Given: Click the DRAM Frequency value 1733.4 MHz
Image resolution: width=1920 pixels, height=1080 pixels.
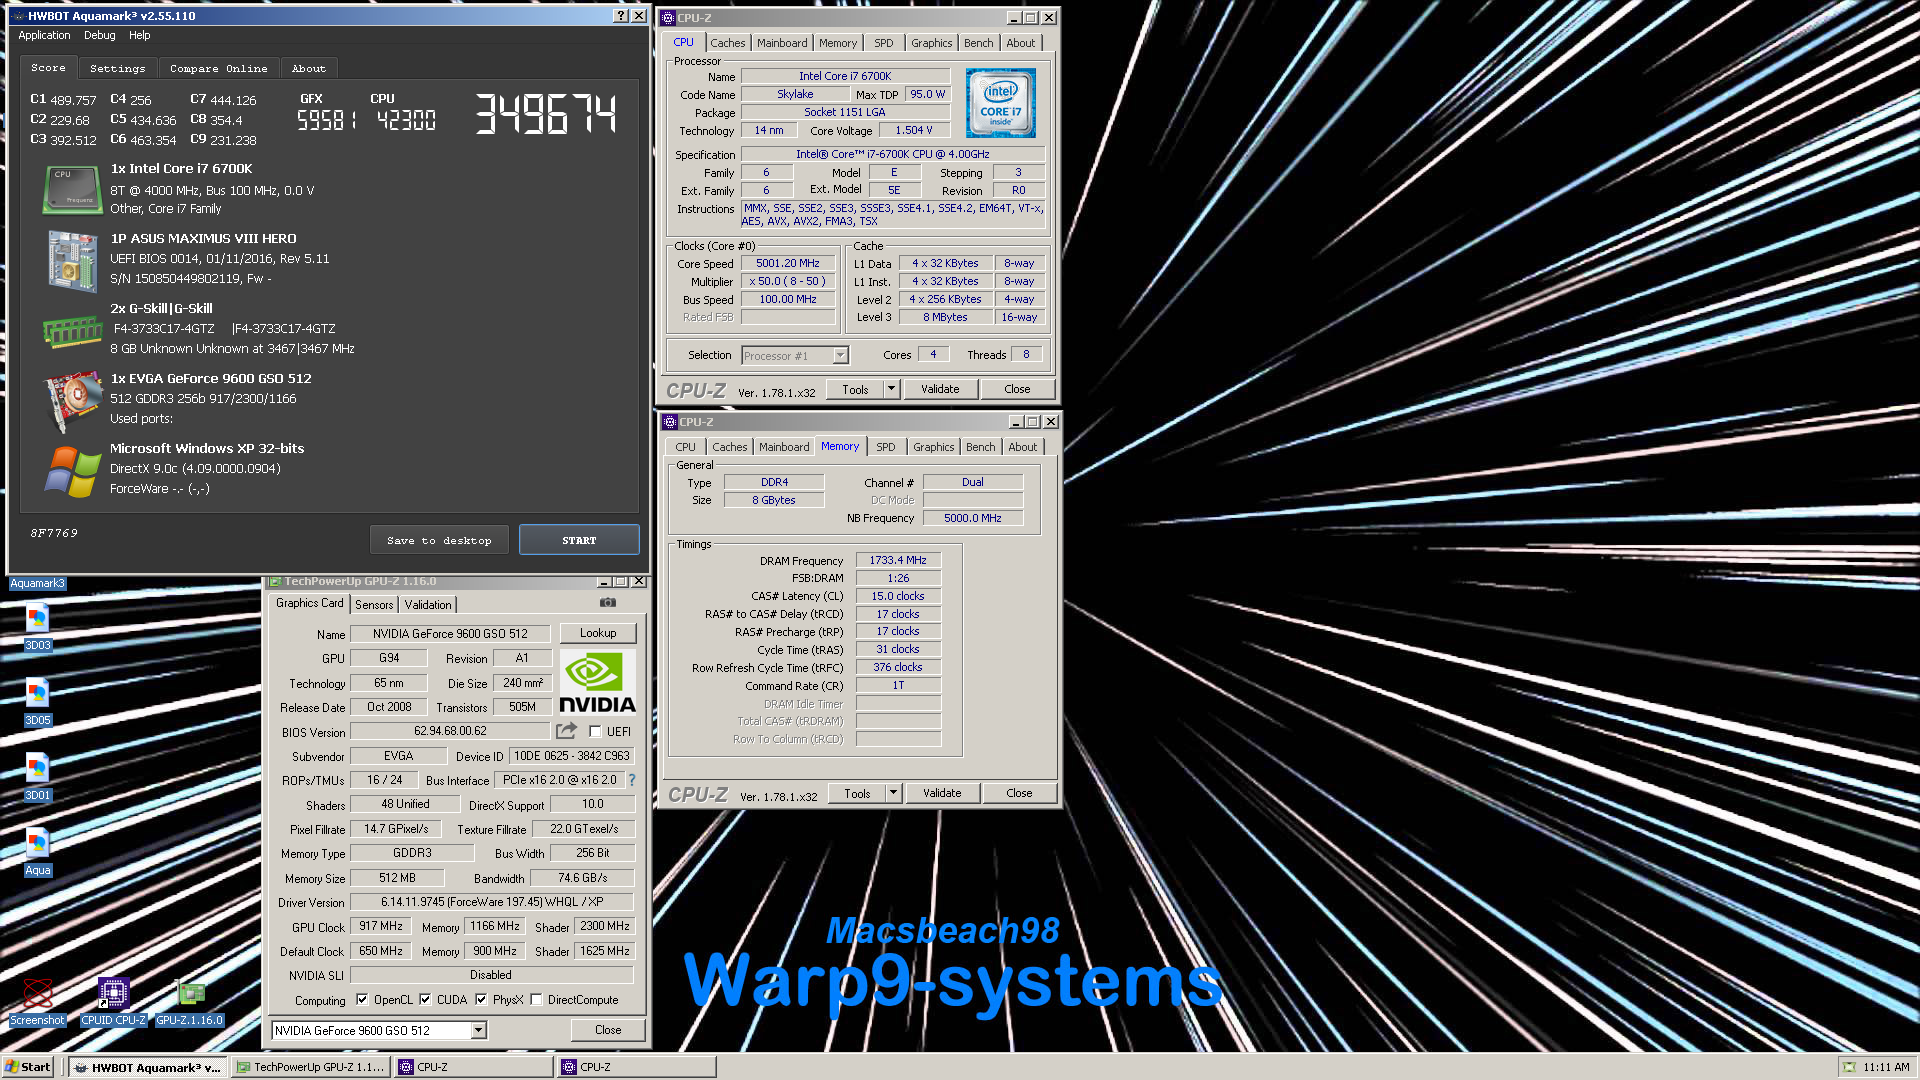Looking at the screenshot, I should click(898, 560).
